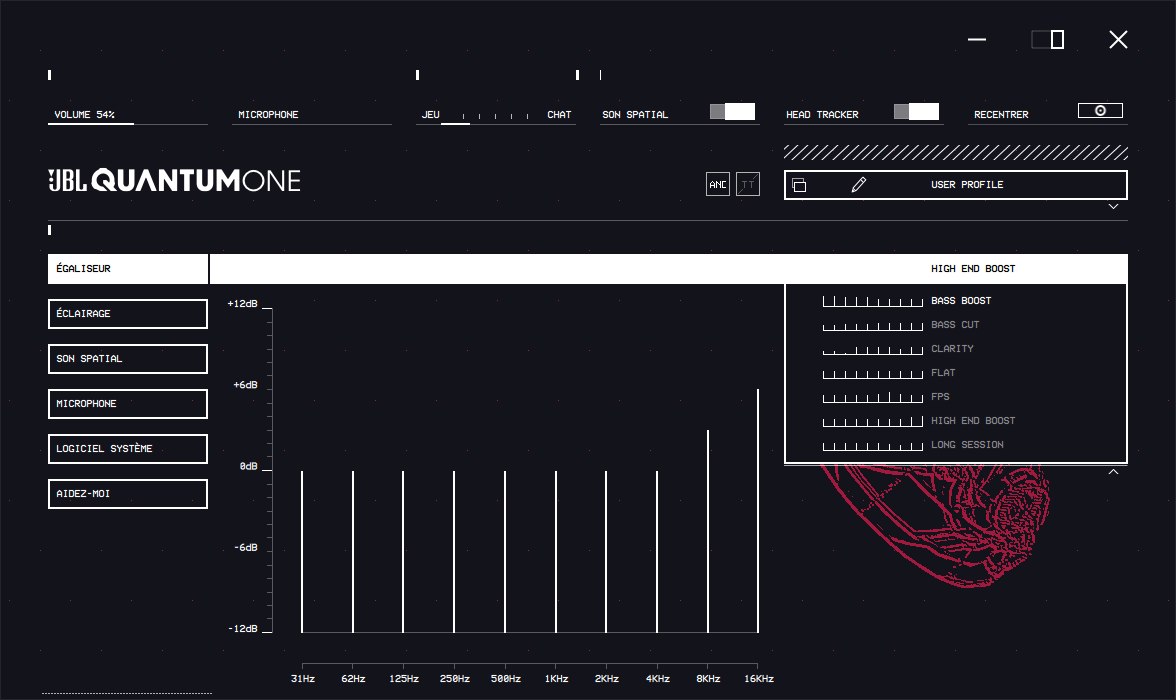1176x700 pixels.
Task: Go to Son Spatial in the left menu
Action: [x=128, y=359]
